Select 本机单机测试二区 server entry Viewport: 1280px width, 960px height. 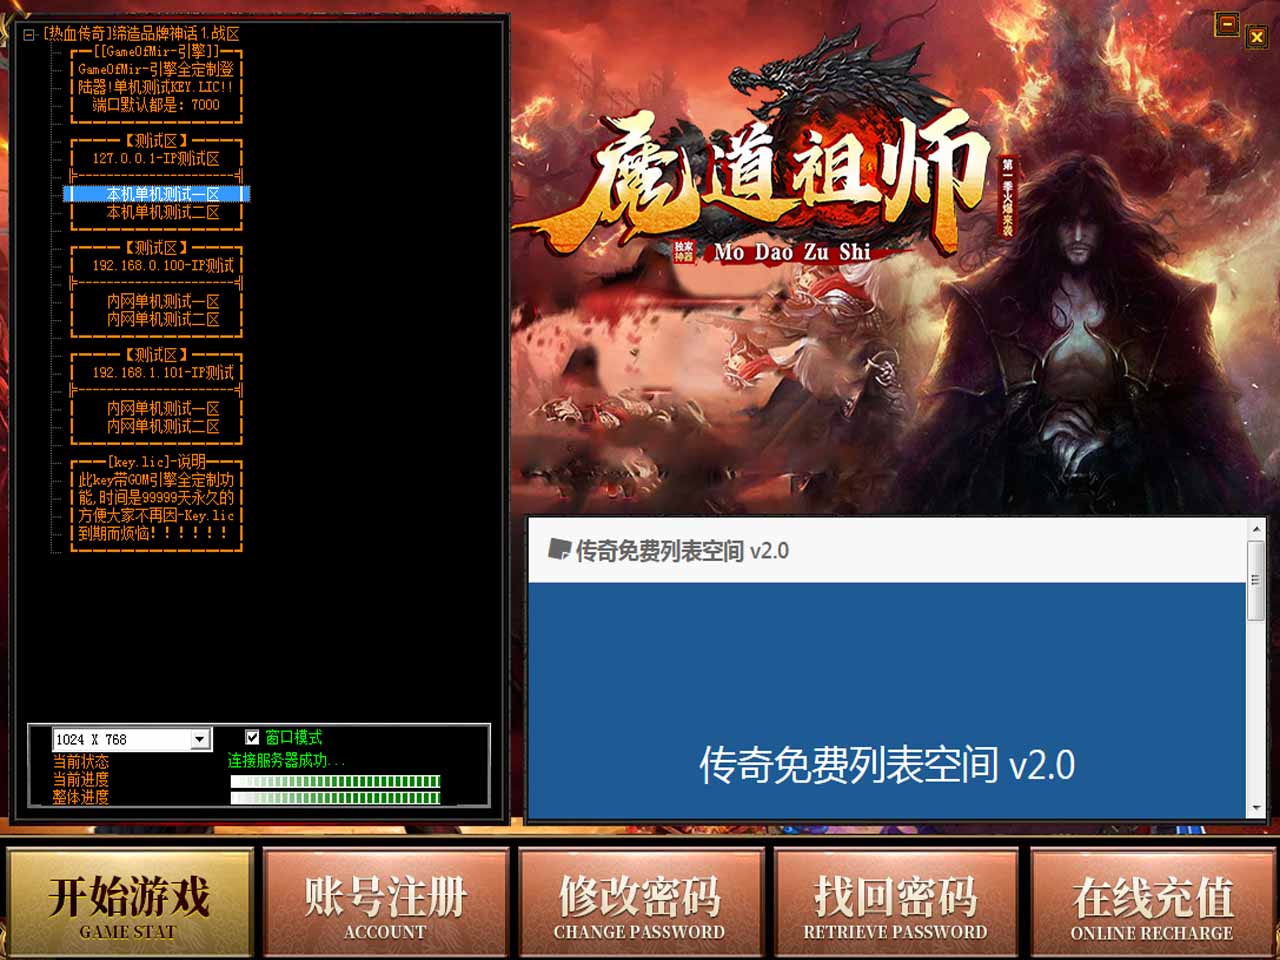(x=156, y=212)
